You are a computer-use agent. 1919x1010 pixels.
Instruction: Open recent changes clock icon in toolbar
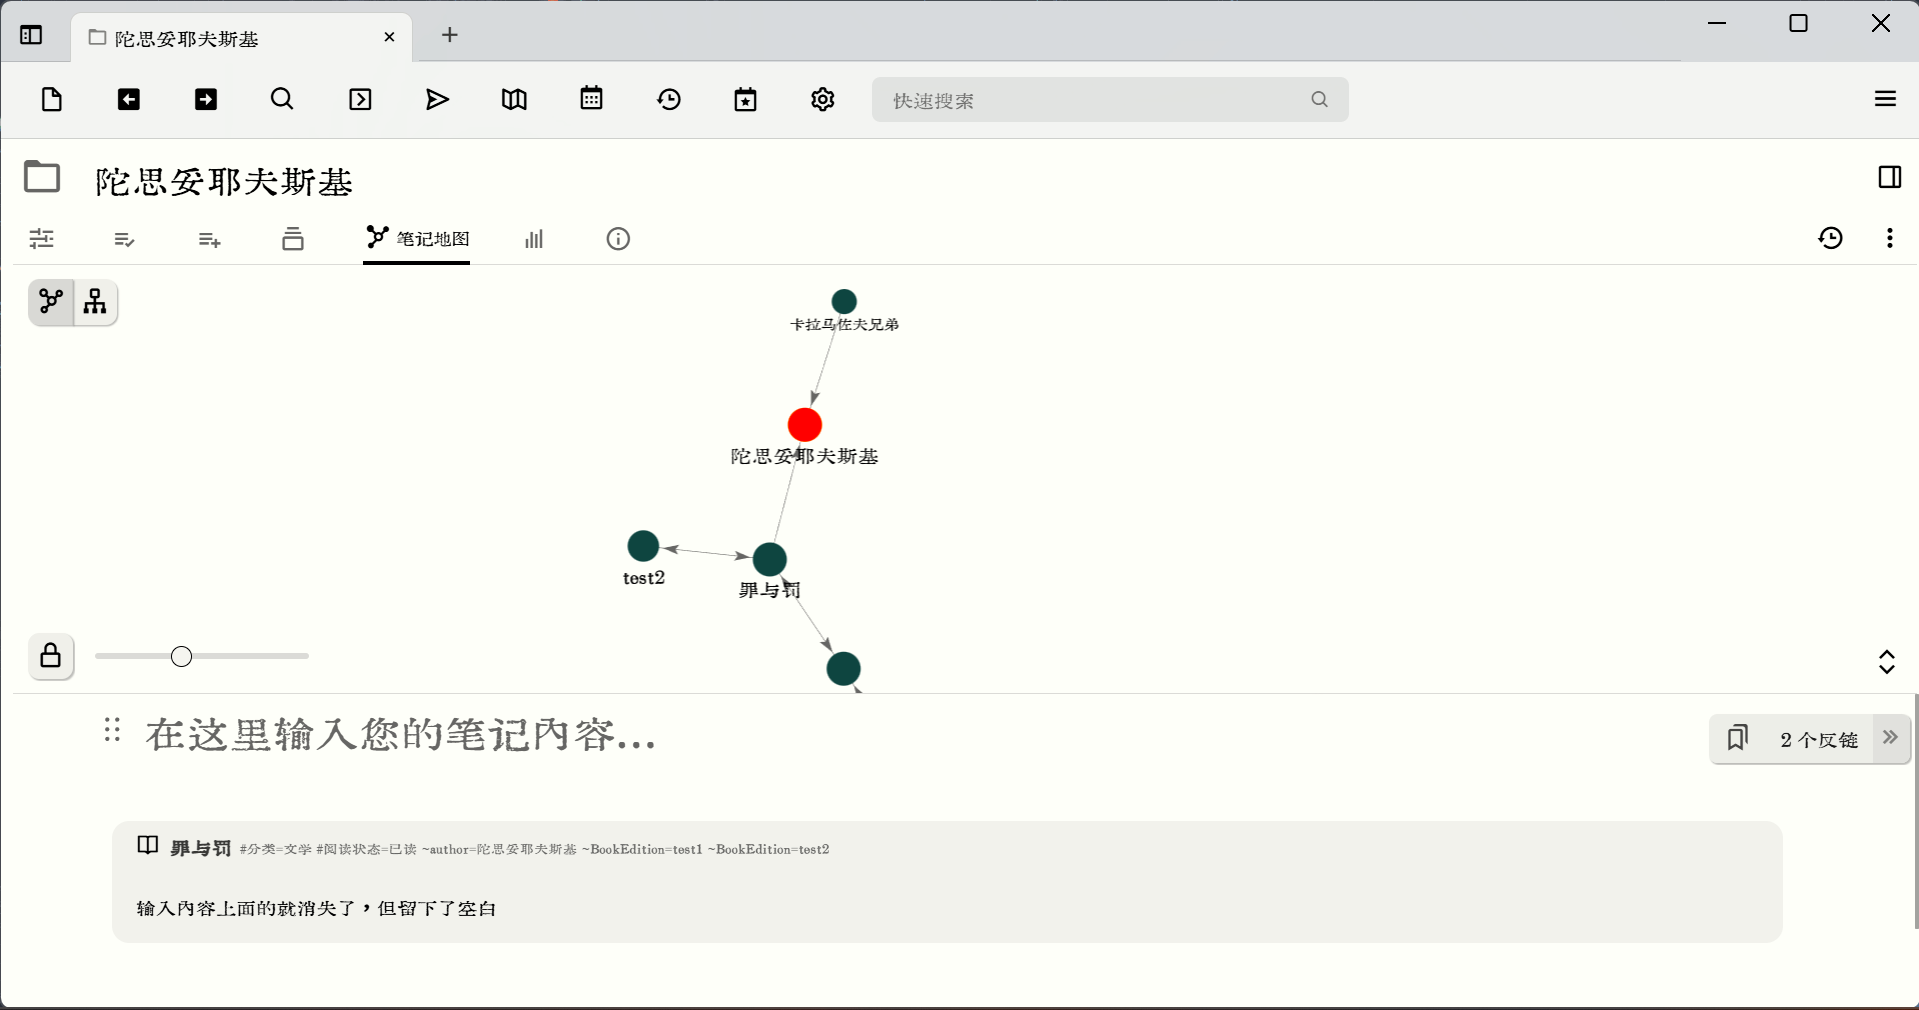669,99
